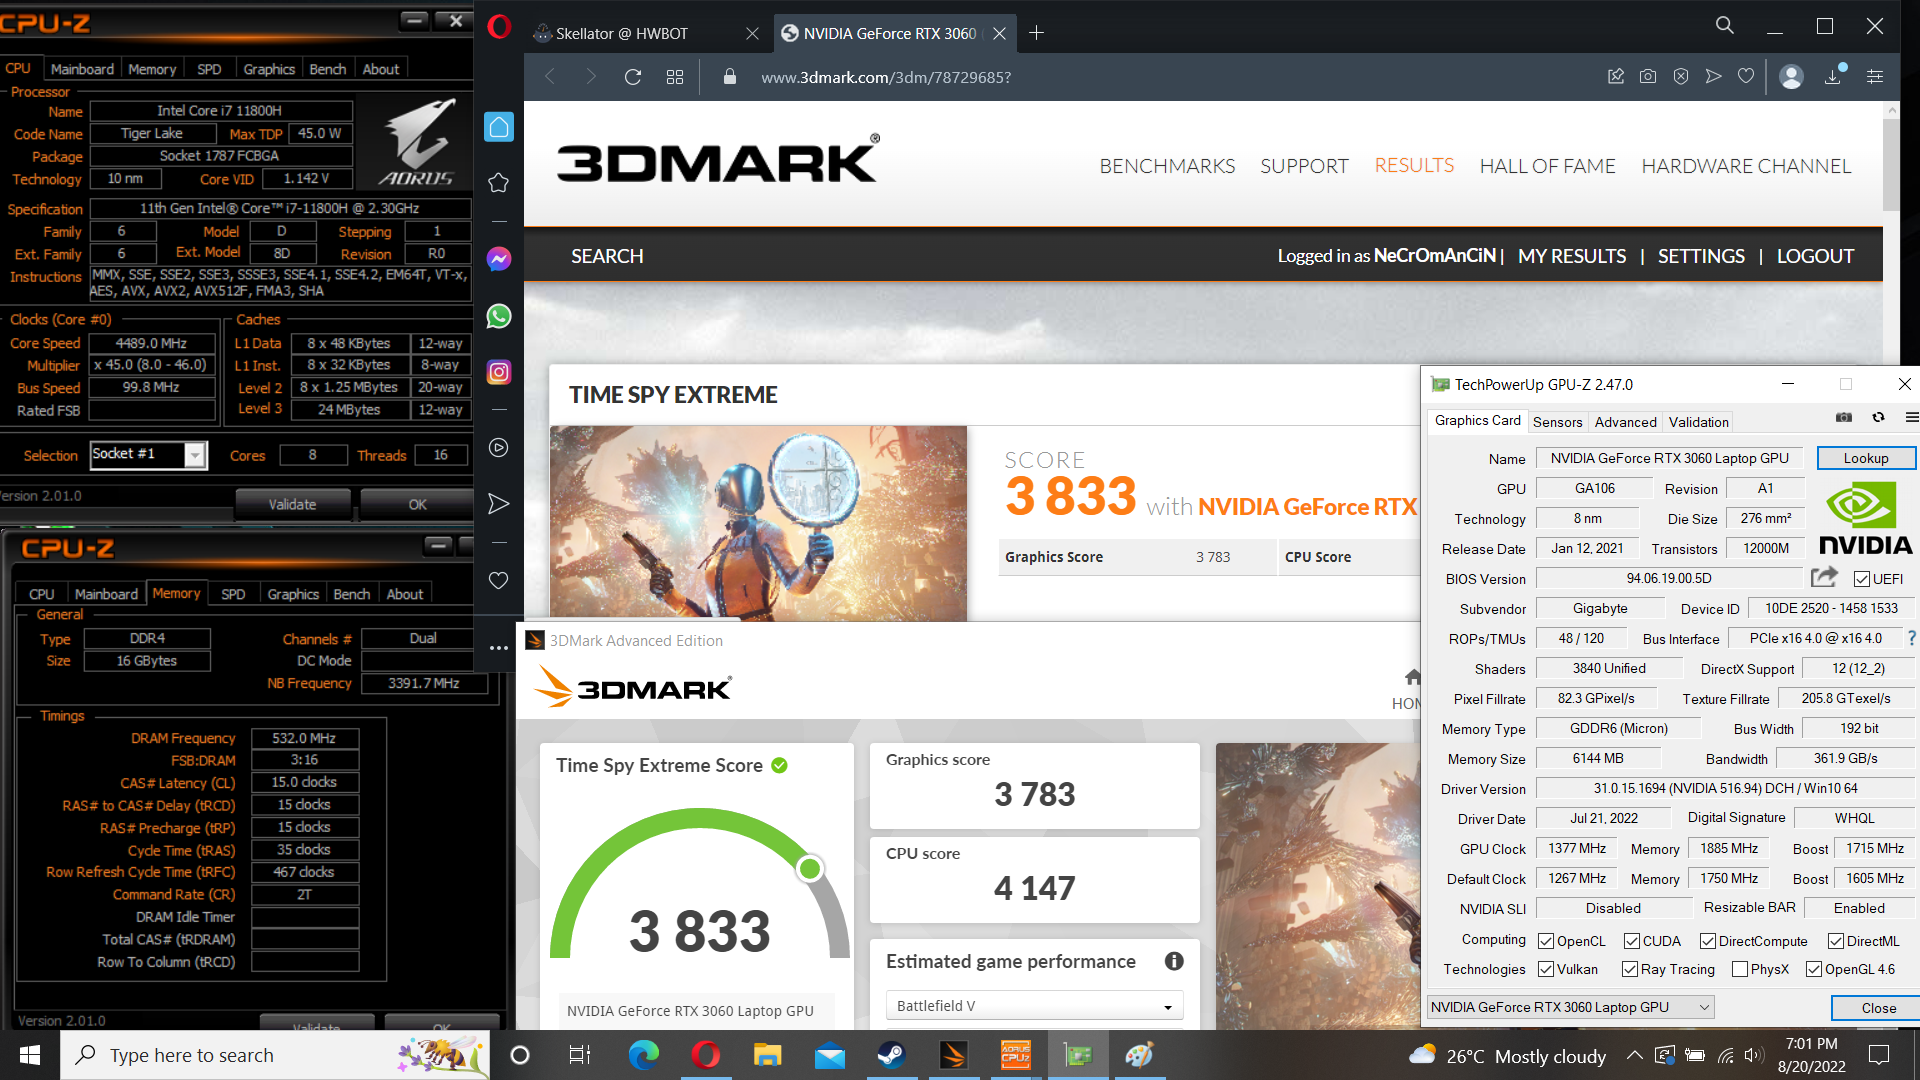Toggle the DirectML checkbox
Viewport: 1920px width, 1080px height.
[1836, 941]
